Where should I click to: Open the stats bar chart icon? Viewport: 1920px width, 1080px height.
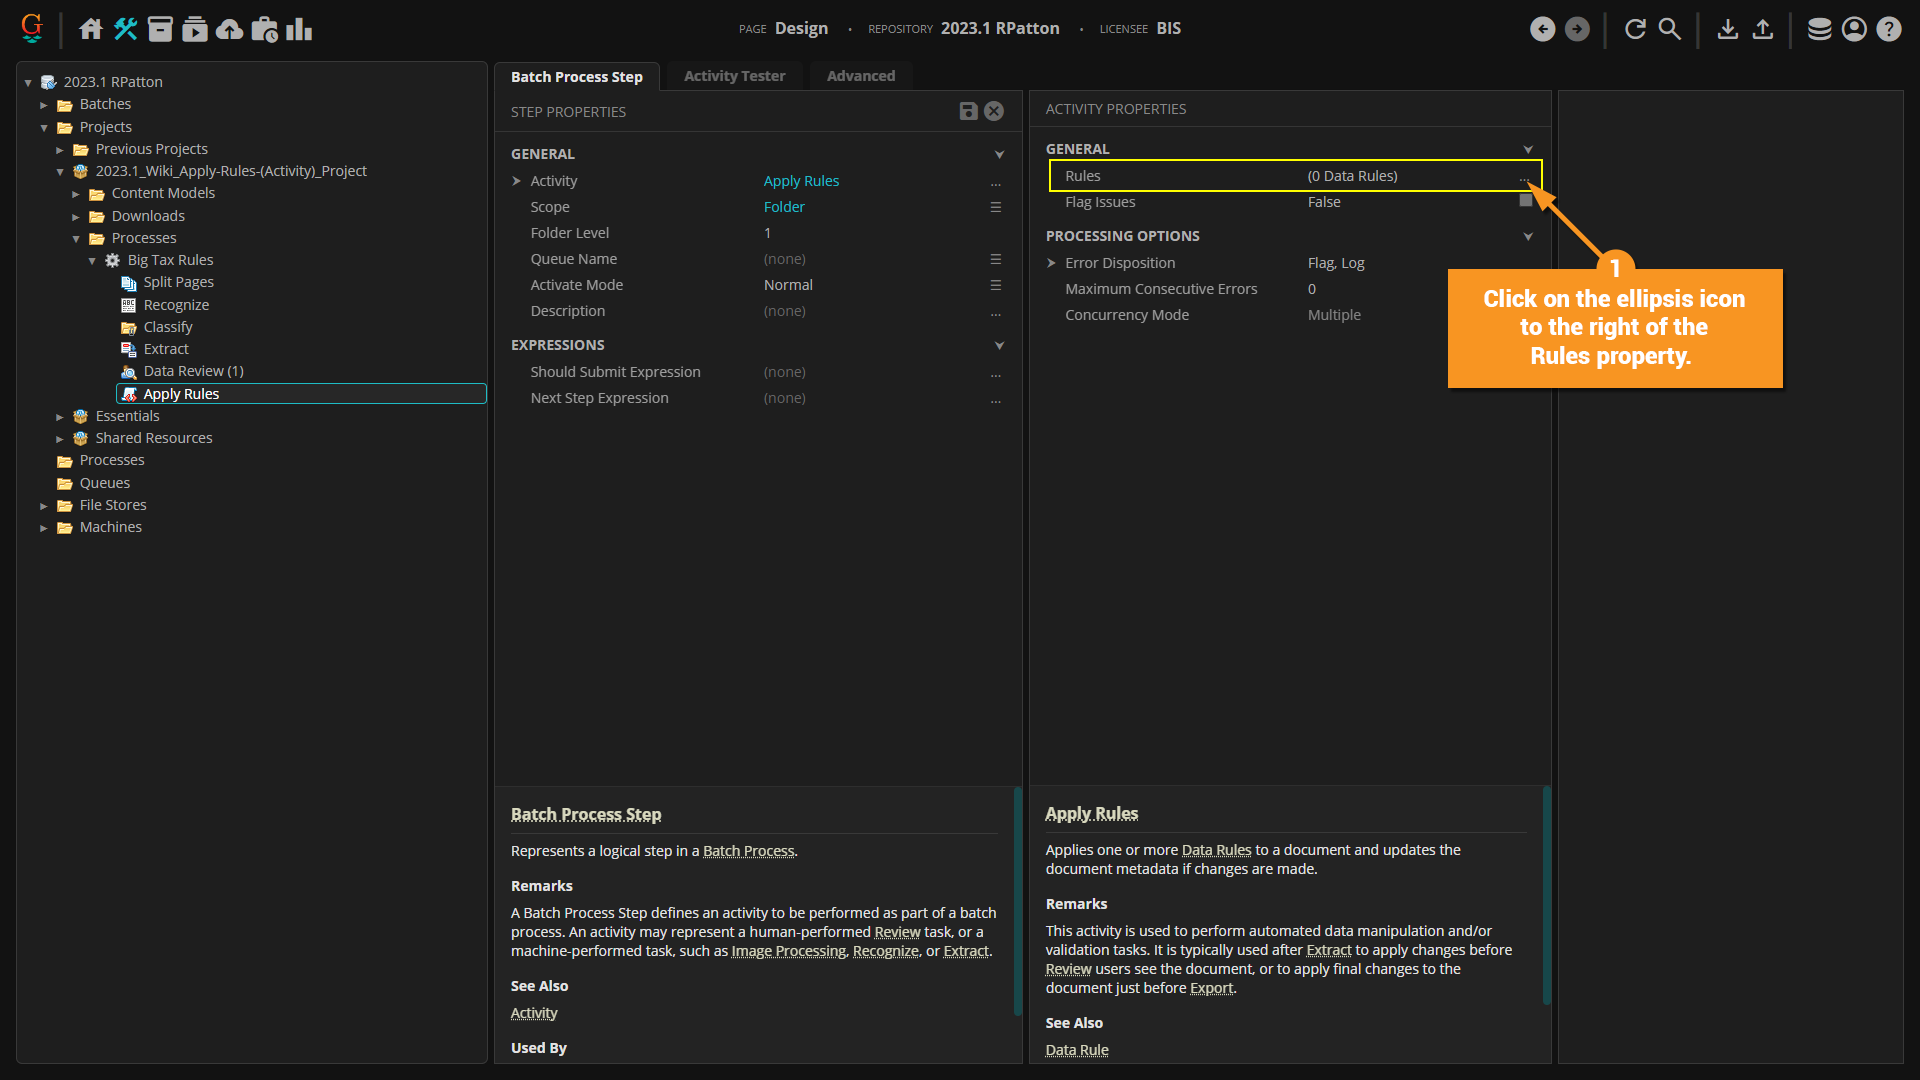[299, 29]
